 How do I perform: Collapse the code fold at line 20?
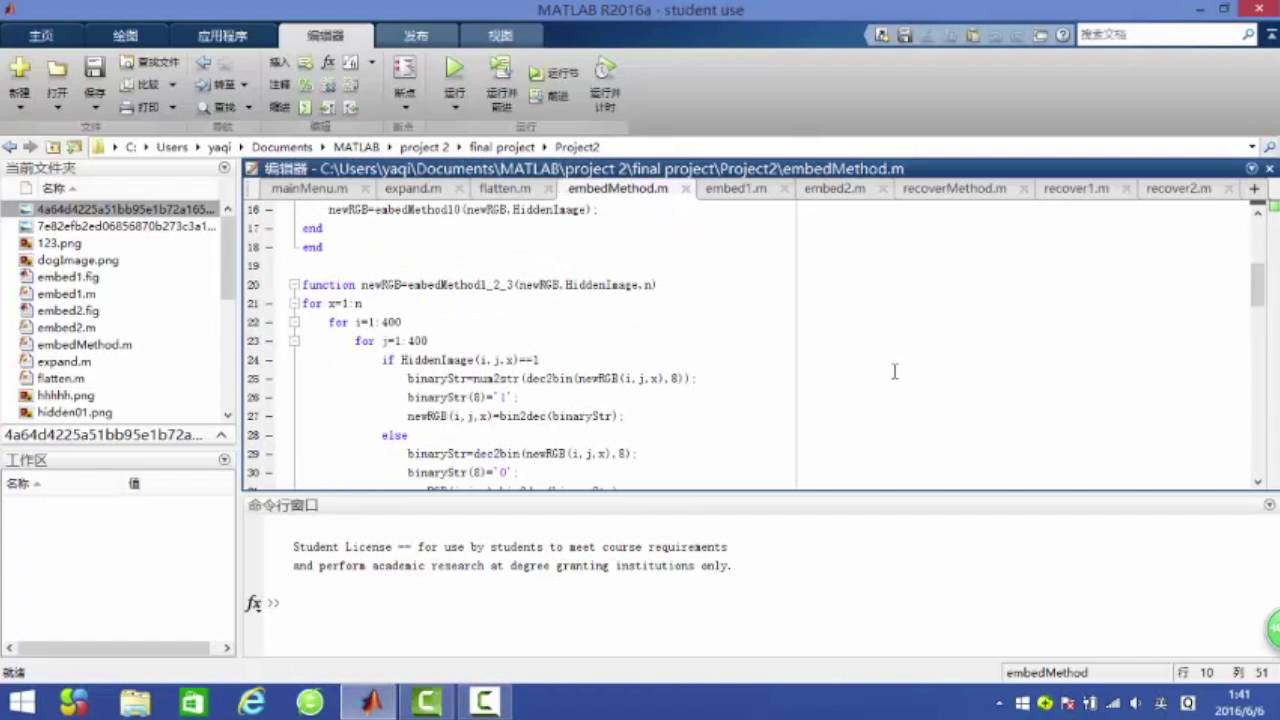(x=294, y=285)
